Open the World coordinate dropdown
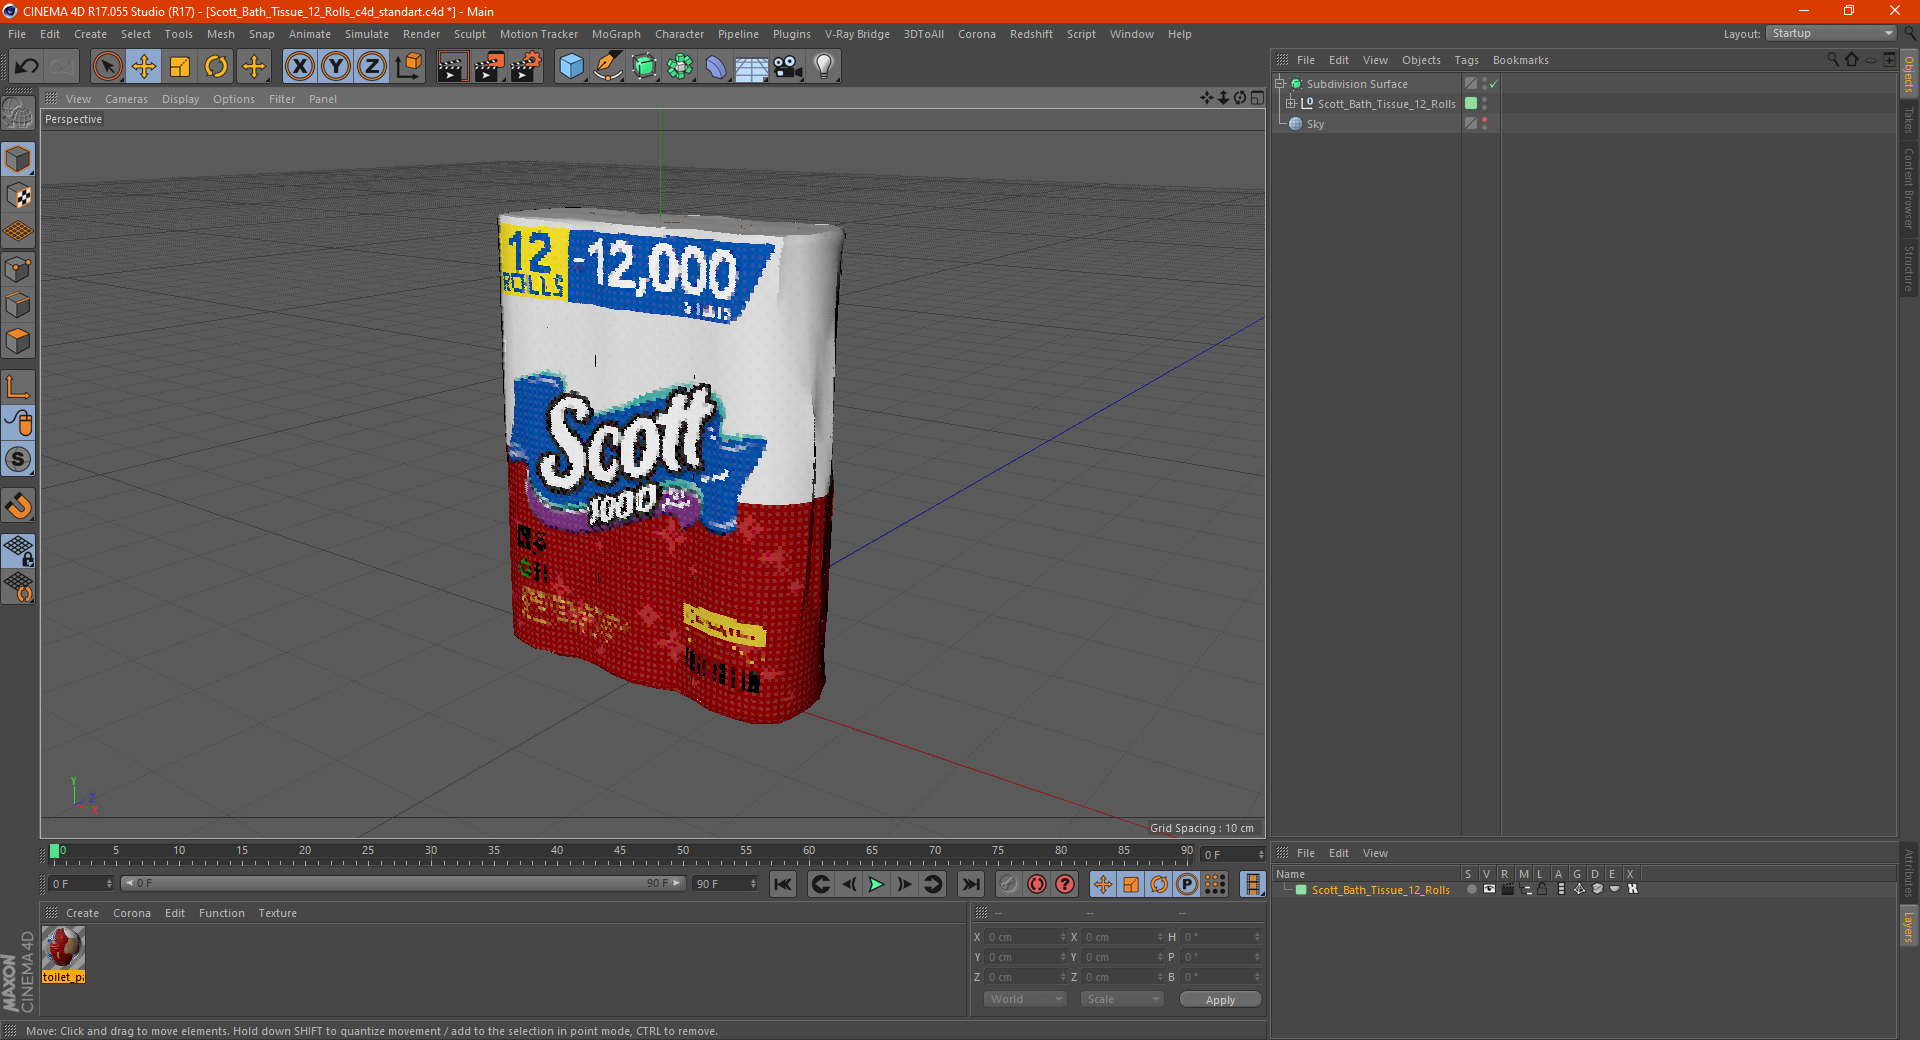Viewport: 1920px width, 1040px height. pyautogui.click(x=1025, y=999)
